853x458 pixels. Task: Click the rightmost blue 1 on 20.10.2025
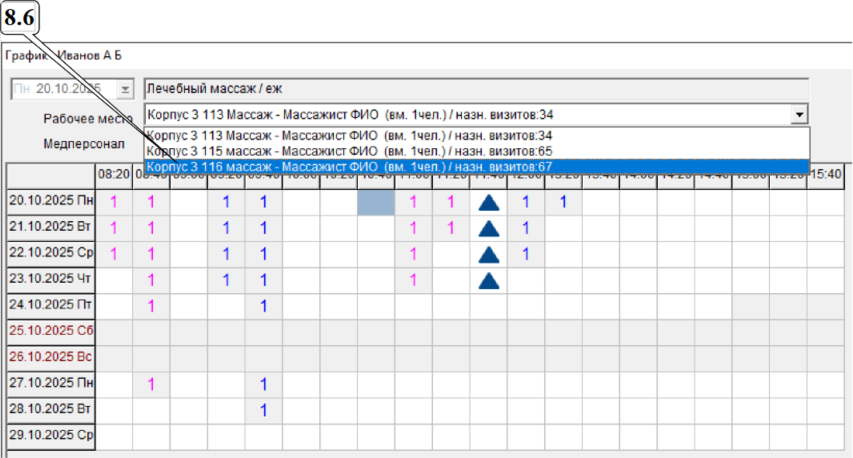point(563,202)
